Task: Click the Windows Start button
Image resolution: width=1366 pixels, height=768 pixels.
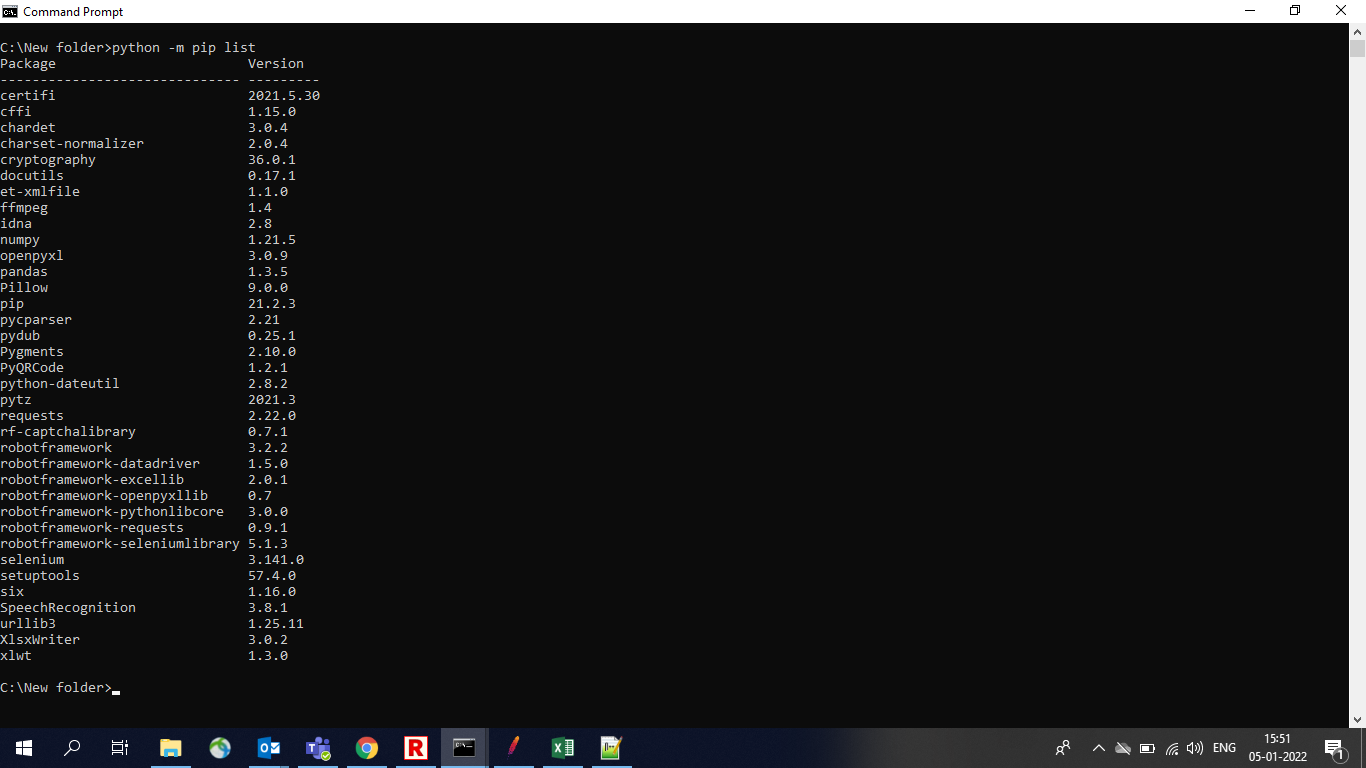Action: pyautogui.click(x=24, y=747)
